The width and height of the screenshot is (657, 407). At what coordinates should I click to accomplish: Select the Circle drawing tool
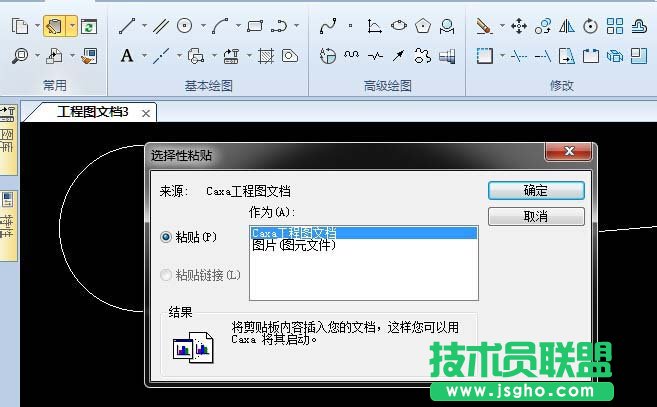click(x=184, y=26)
